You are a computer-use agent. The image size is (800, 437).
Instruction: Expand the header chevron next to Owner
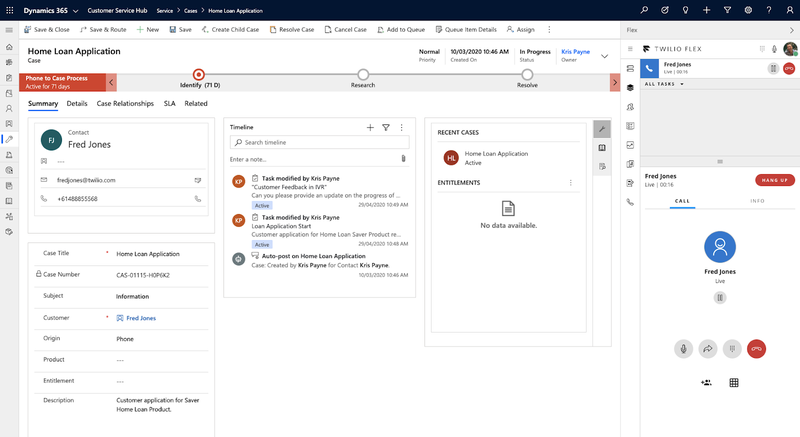(604, 56)
